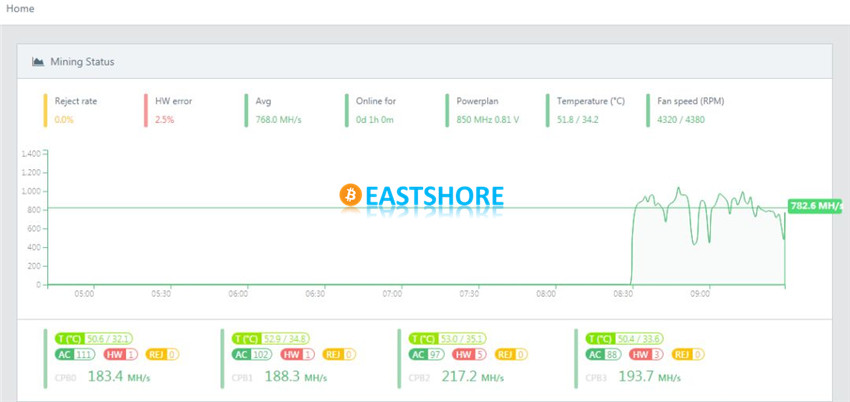Image resolution: width=850 pixels, height=402 pixels.
Task: Click the 05:00 time axis label
Action: [x=84, y=294]
